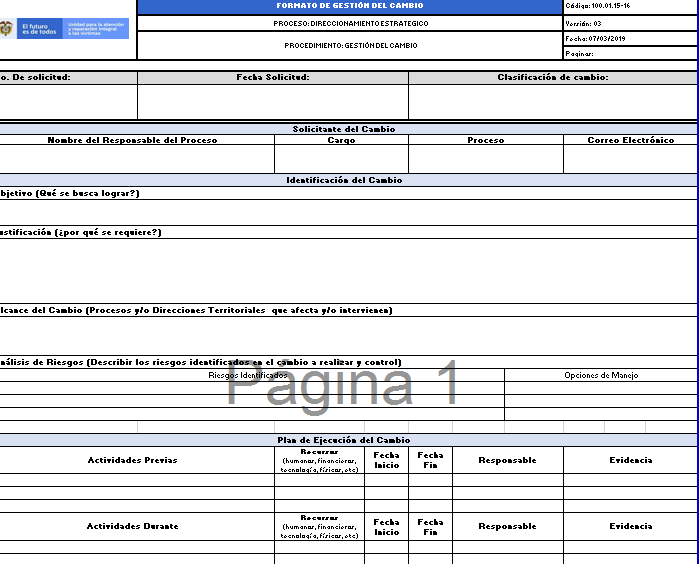Select the 'PROCEDIMIENTO: GESTIÓN DEL CAMBIO' cell
The width and height of the screenshot is (699, 564).
[350, 45]
